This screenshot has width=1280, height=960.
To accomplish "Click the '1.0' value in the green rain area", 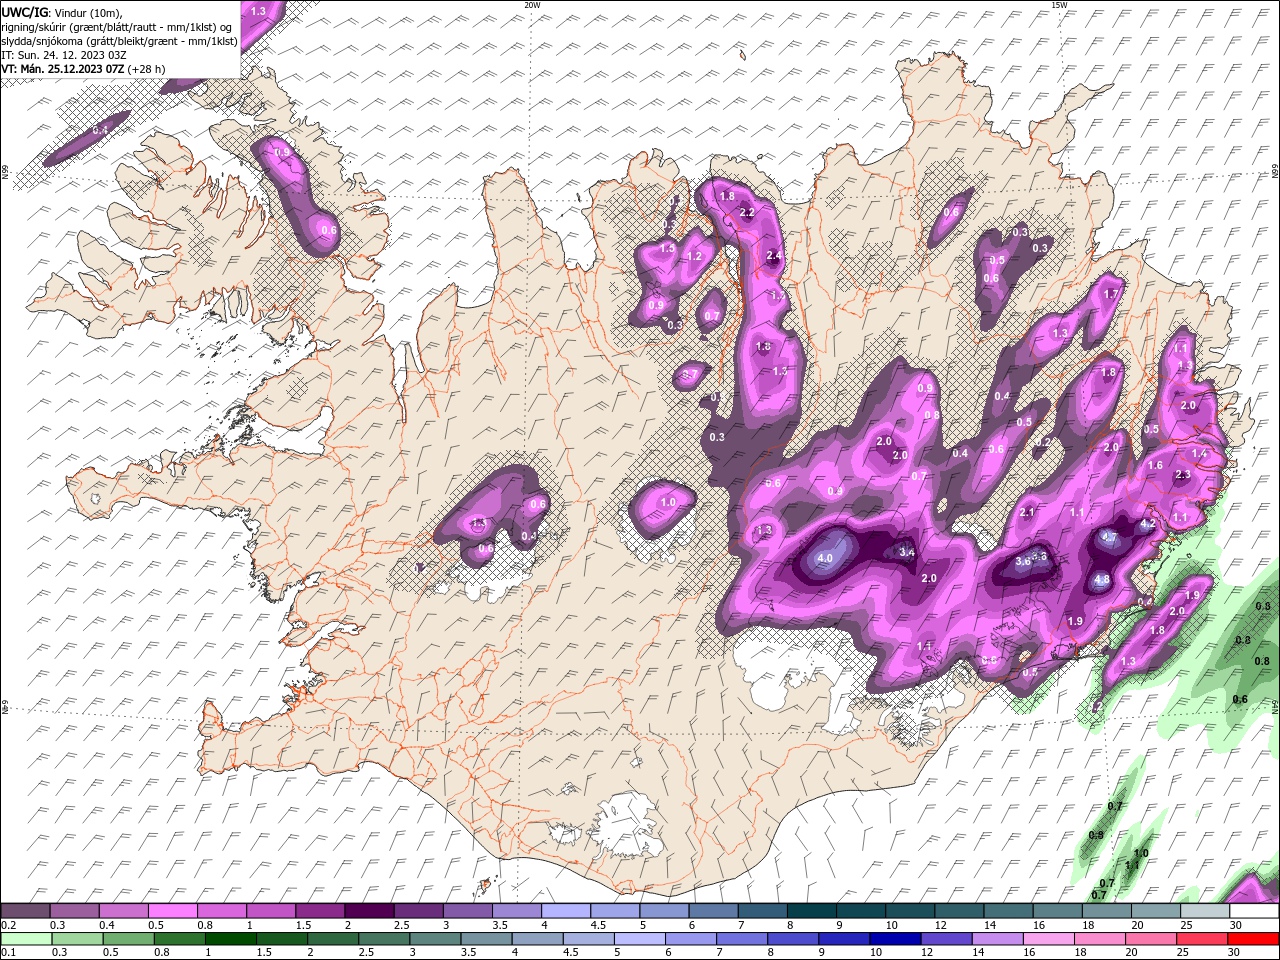I will 1141,854.
